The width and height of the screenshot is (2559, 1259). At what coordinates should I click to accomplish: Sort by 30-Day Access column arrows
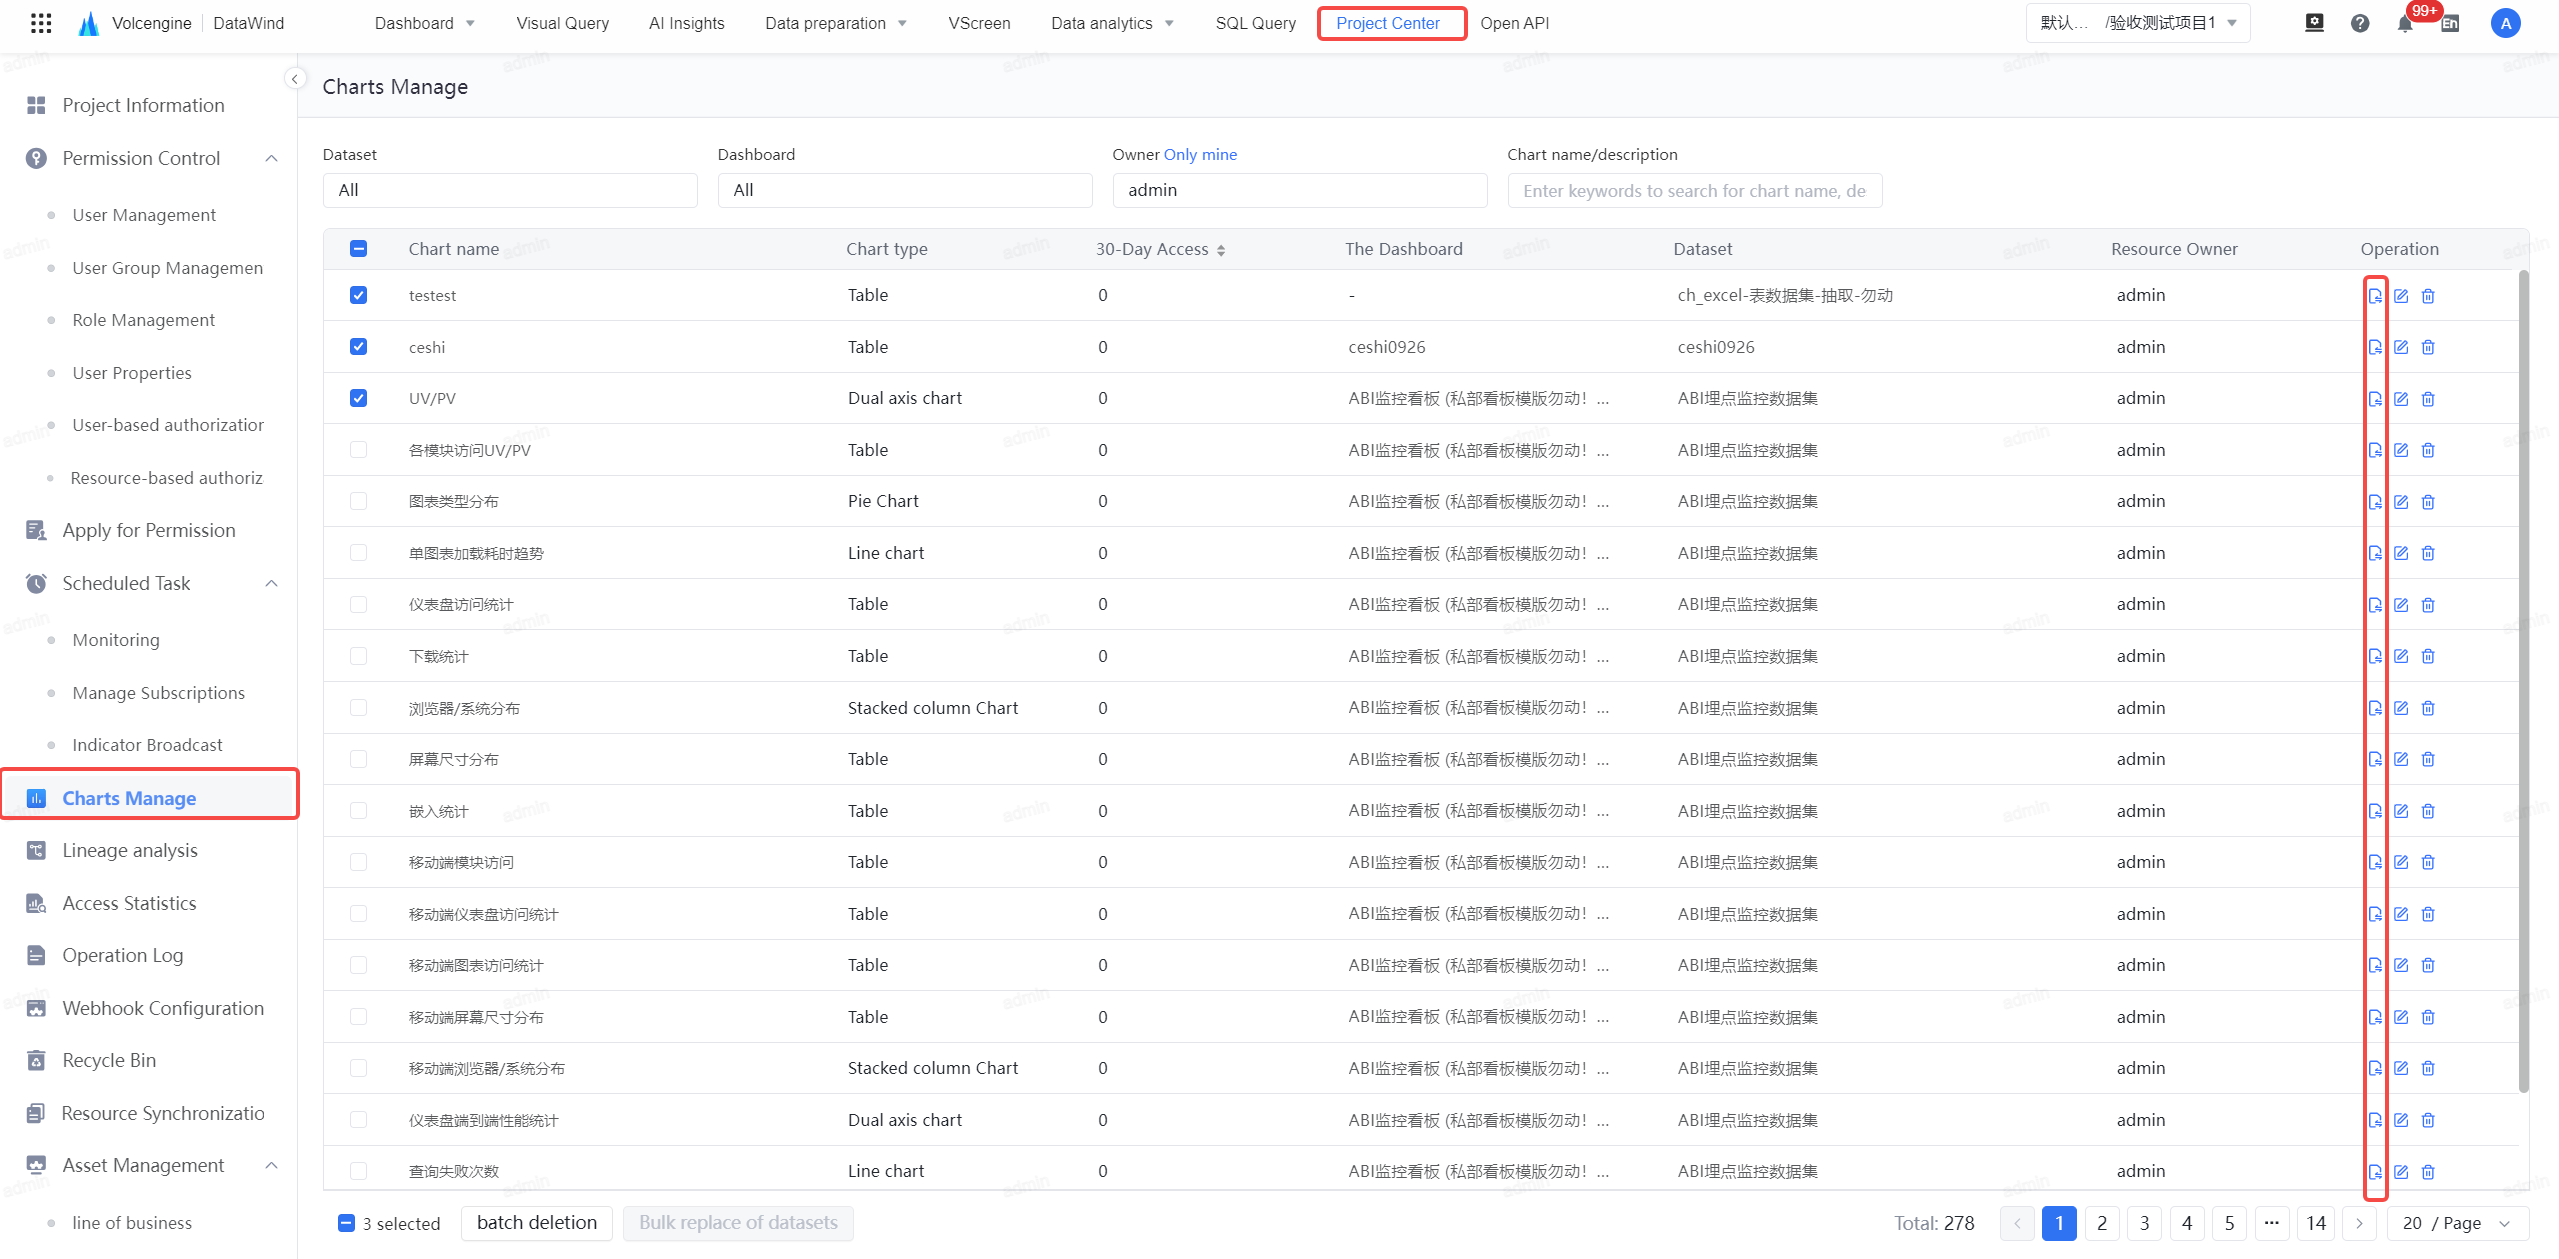1221,250
